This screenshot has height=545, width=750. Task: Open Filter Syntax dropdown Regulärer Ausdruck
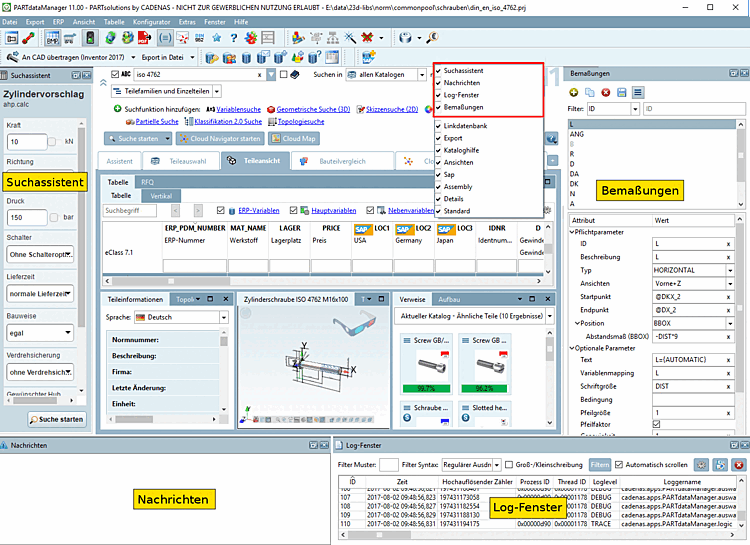[472, 465]
